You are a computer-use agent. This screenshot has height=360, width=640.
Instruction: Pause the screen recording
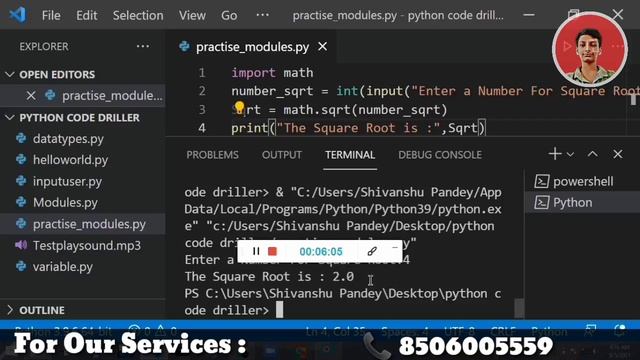point(256,251)
